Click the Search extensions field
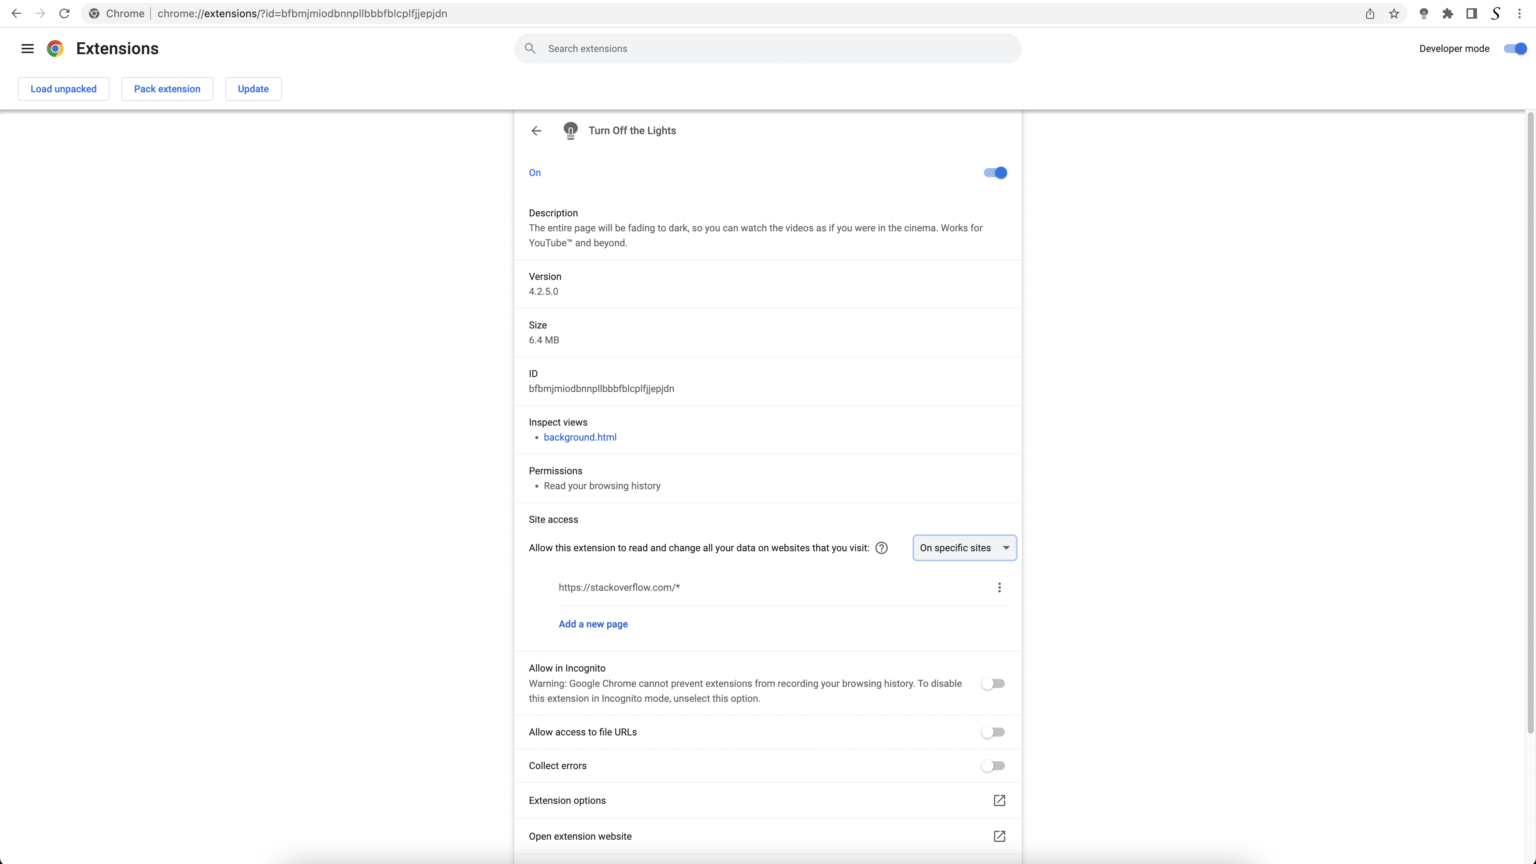 pos(767,48)
